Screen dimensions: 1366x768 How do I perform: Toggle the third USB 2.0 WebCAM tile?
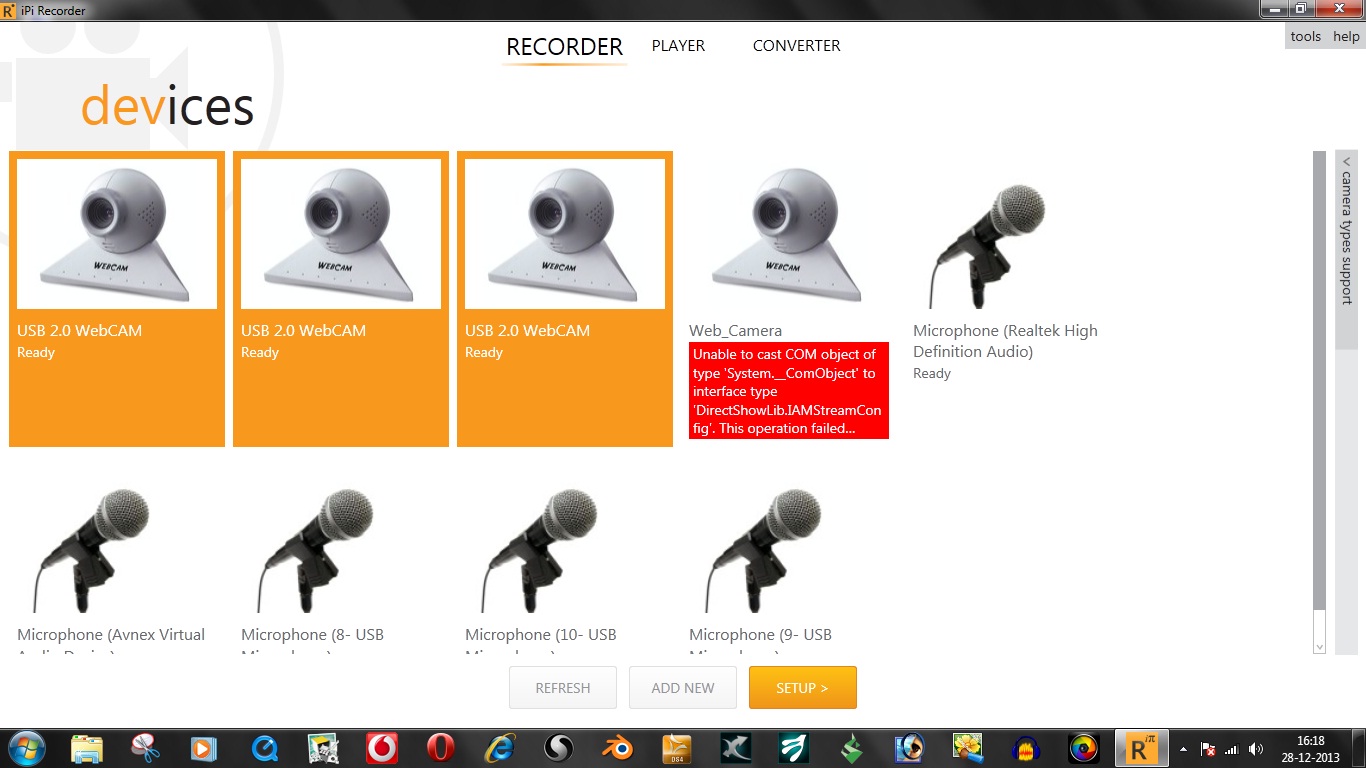[565, 299]
